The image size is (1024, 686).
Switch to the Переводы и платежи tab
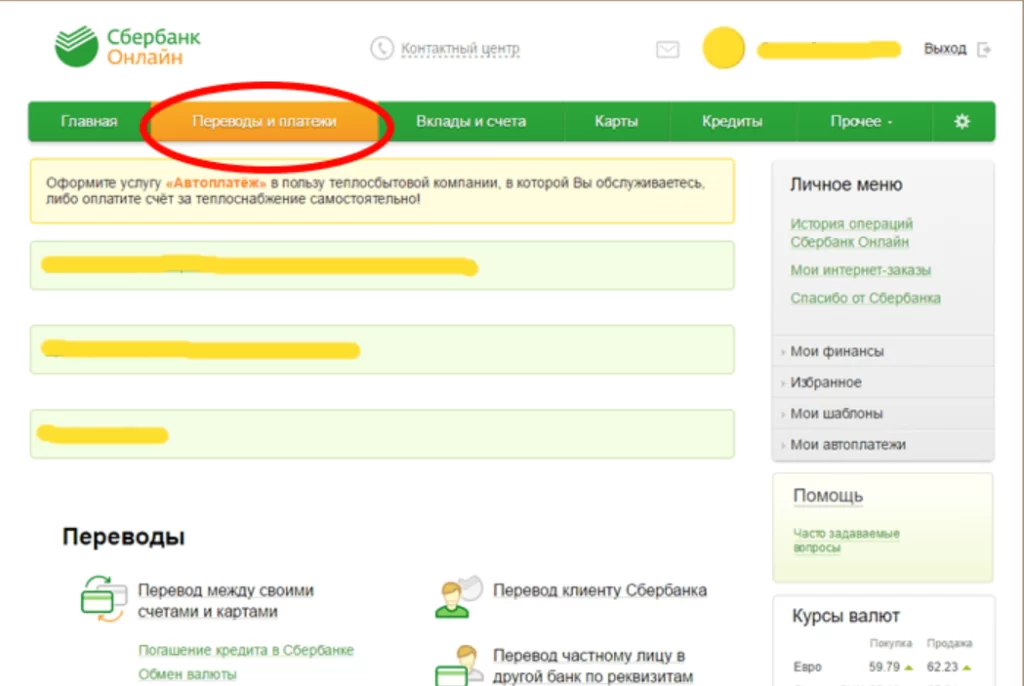pos(264,121)
